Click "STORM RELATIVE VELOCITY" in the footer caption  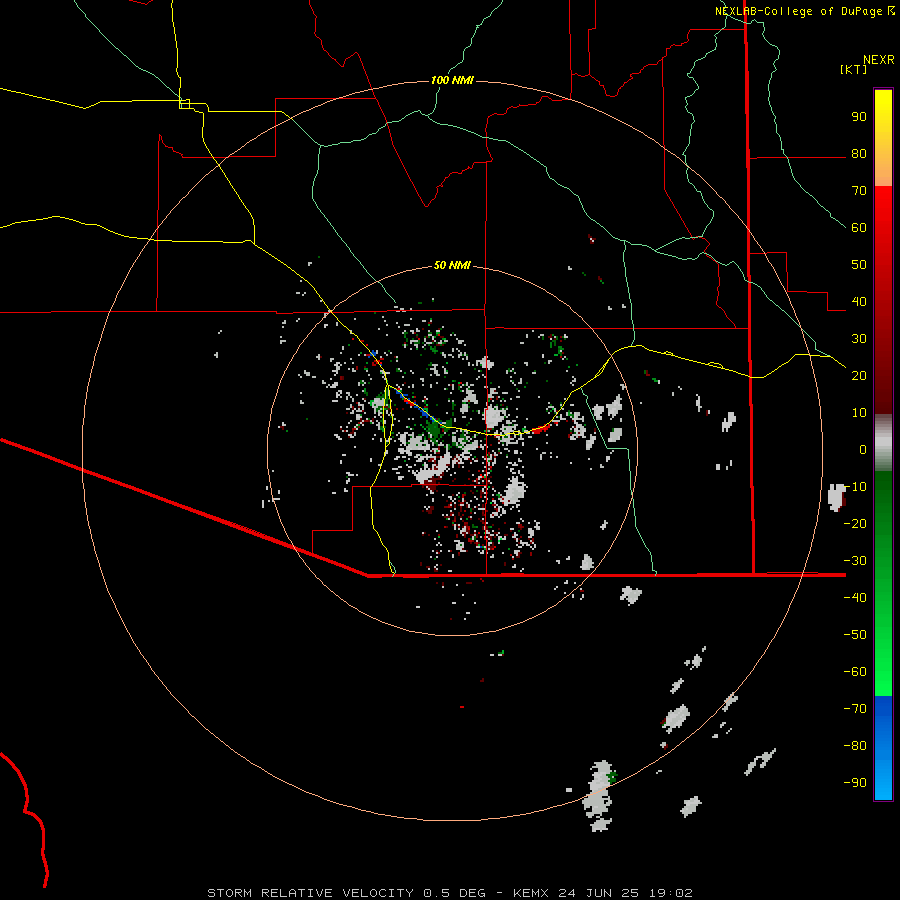click(310, 893)
